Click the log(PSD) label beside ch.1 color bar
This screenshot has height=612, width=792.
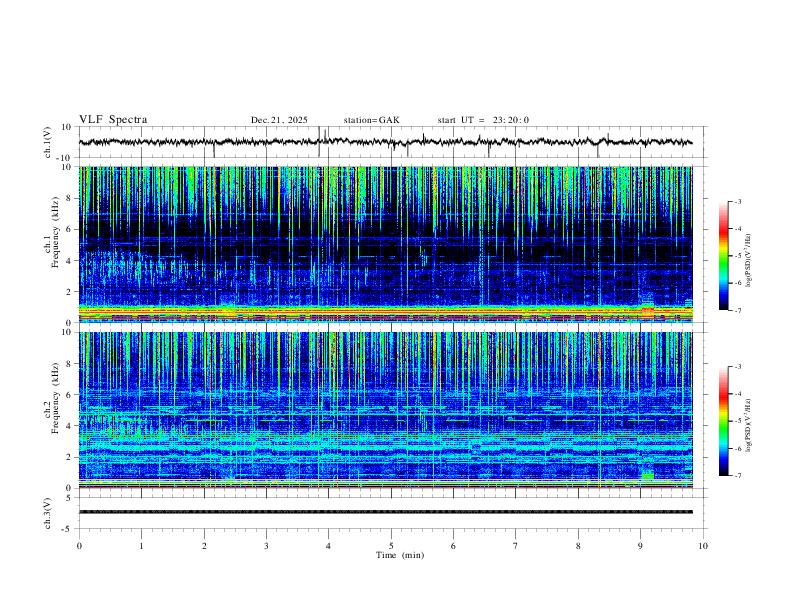point(748,261)
